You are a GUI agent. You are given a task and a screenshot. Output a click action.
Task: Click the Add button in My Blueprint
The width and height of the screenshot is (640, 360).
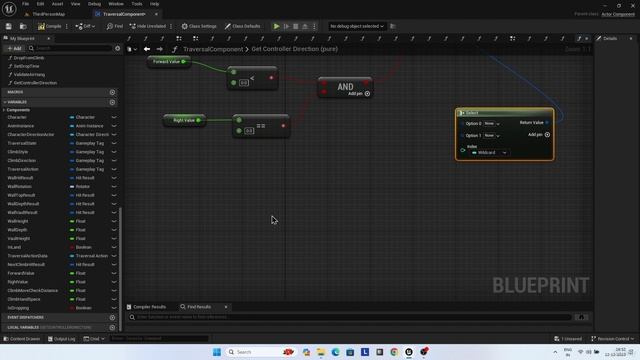(x=14, y=48)
